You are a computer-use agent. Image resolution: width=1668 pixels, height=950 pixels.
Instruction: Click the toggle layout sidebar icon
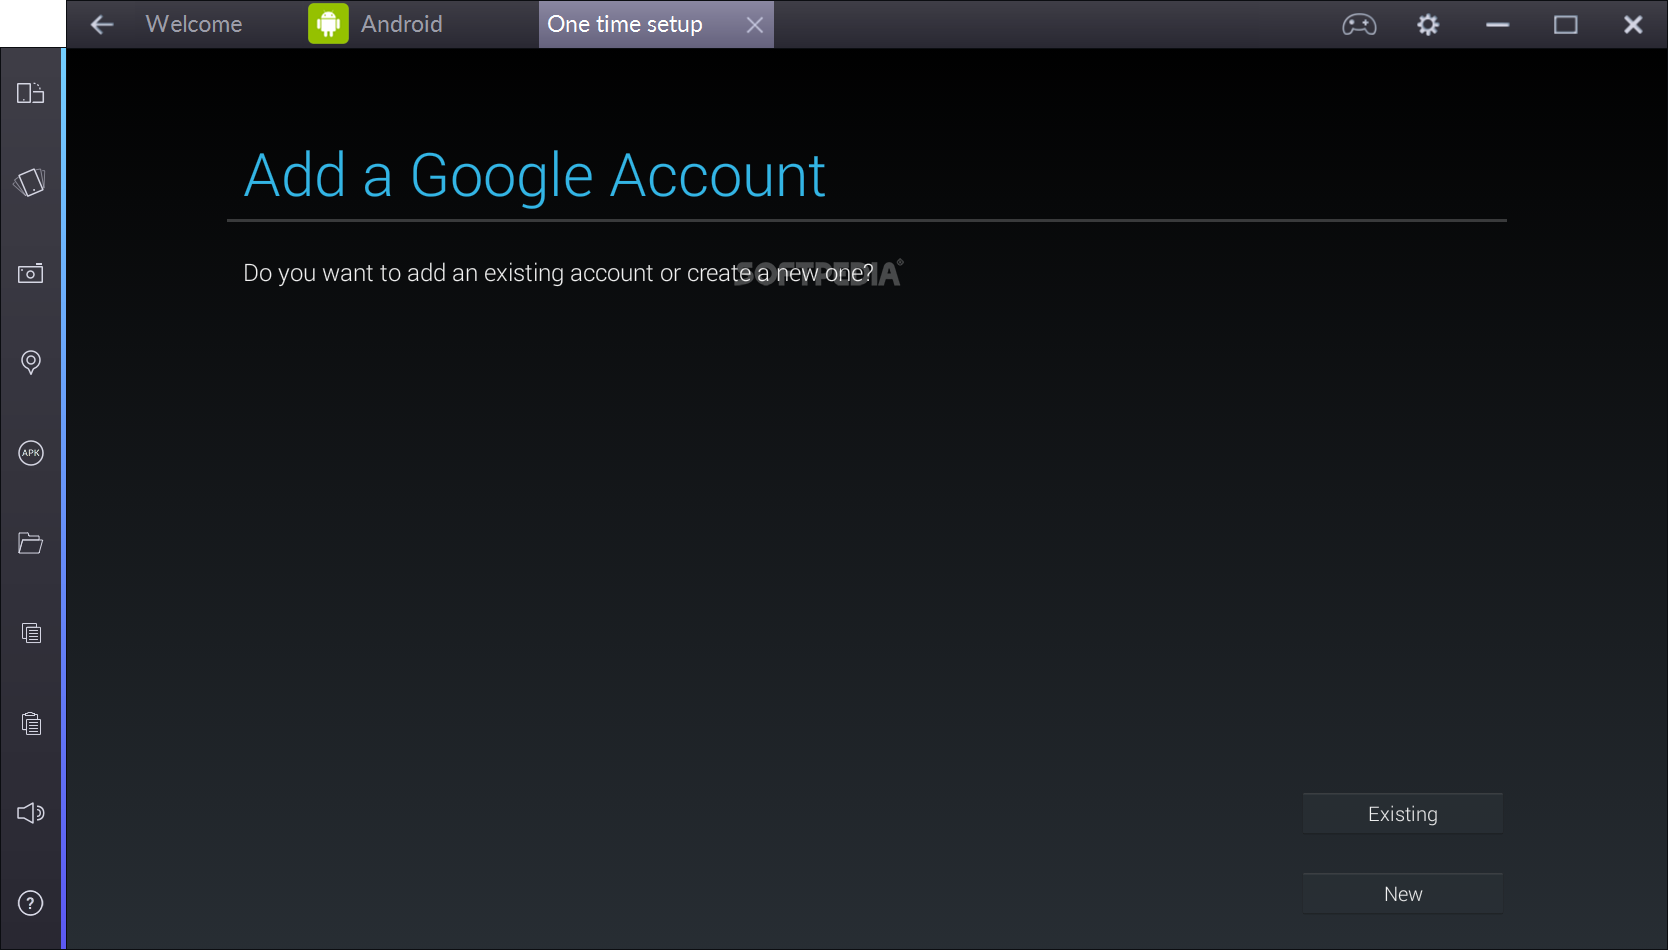31,93
